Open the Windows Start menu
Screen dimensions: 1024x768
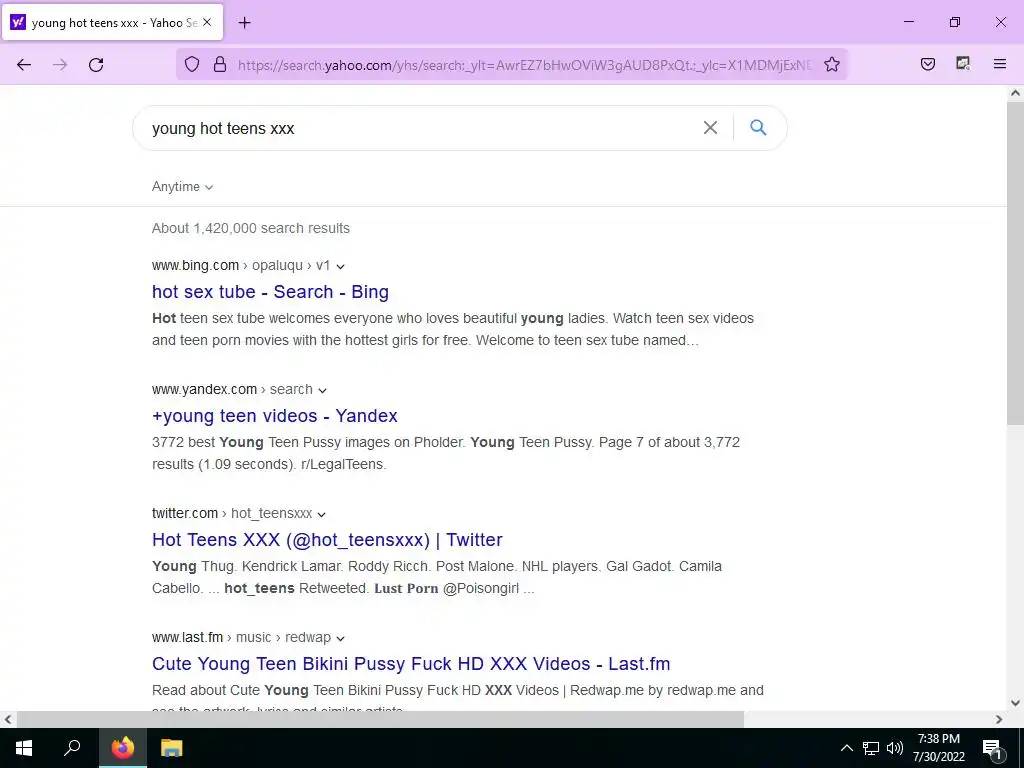pyautogui.click(x=24, y=748)
